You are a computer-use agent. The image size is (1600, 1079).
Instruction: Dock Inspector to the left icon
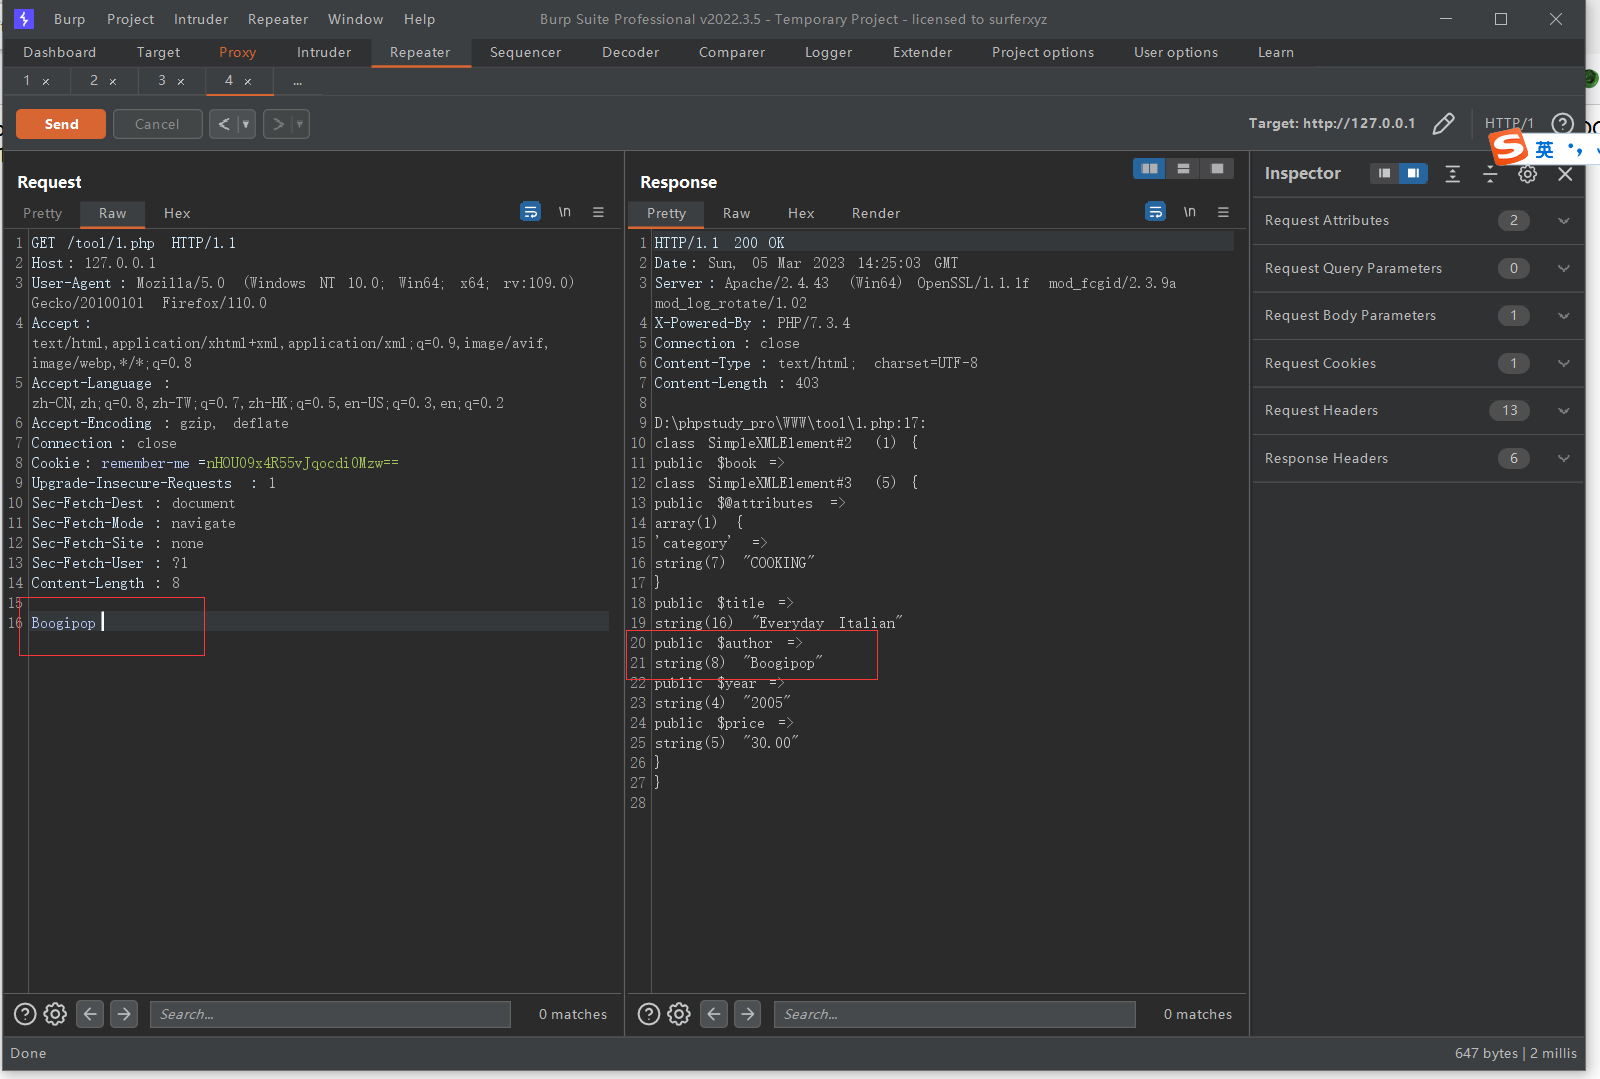[1384, 173]
